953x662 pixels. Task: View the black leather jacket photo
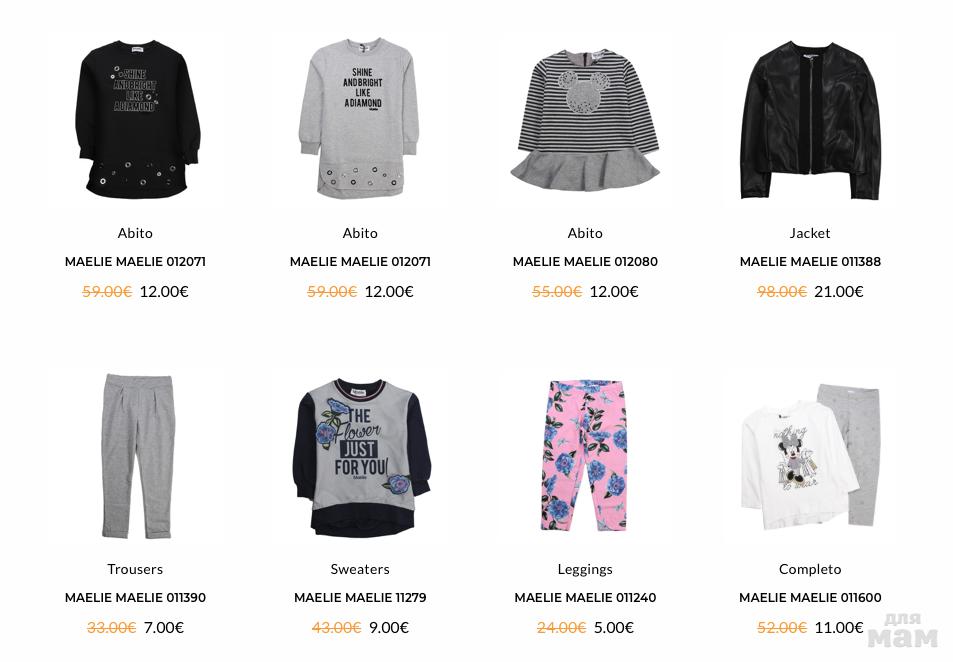tap(810, 120)
